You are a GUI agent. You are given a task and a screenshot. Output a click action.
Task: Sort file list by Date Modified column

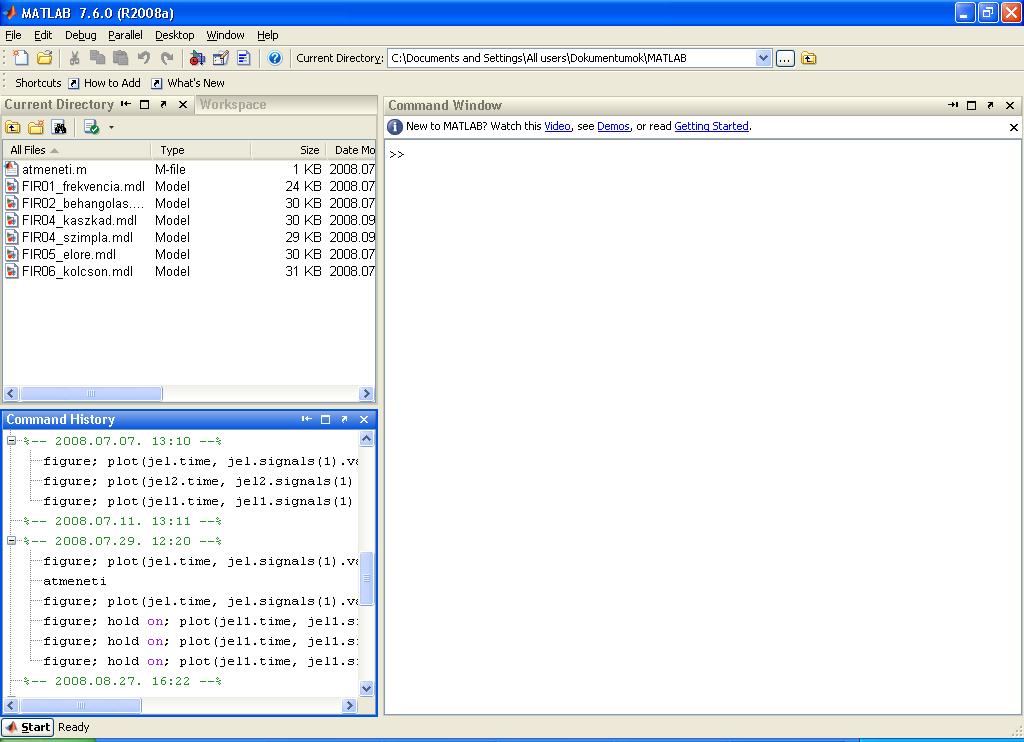[351, 150]
